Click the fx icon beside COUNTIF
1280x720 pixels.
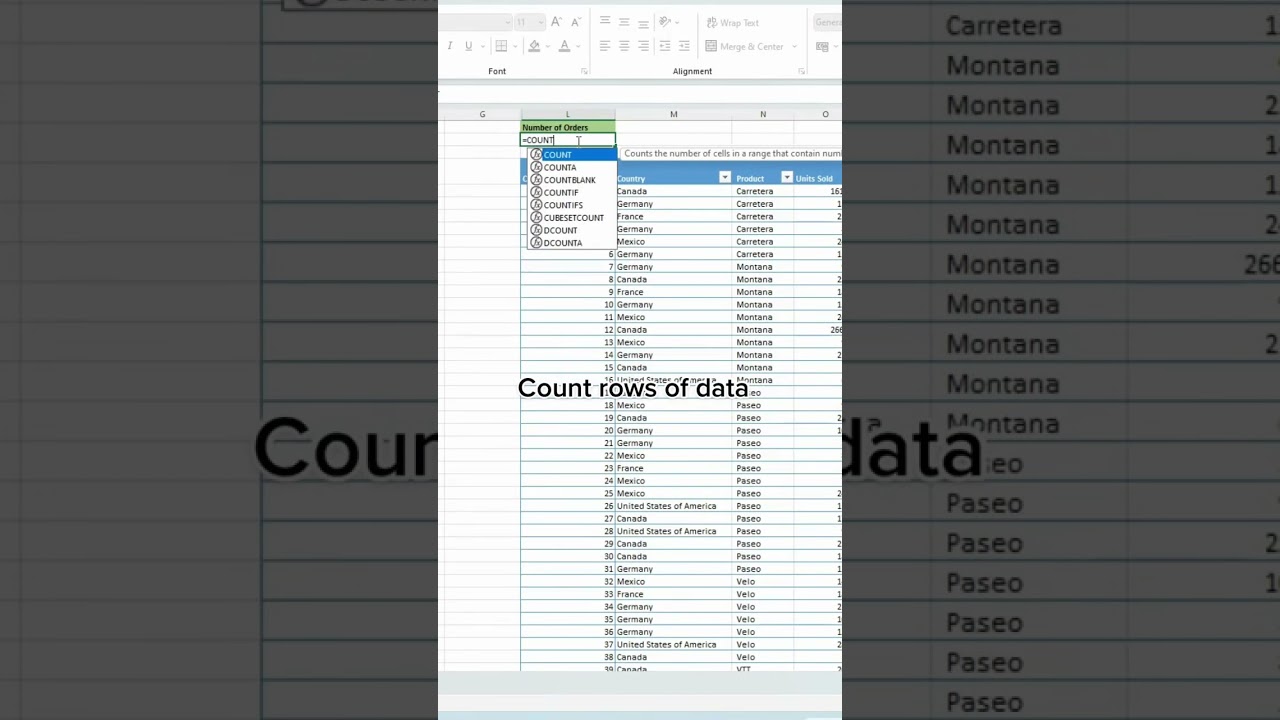pos(536,192)
